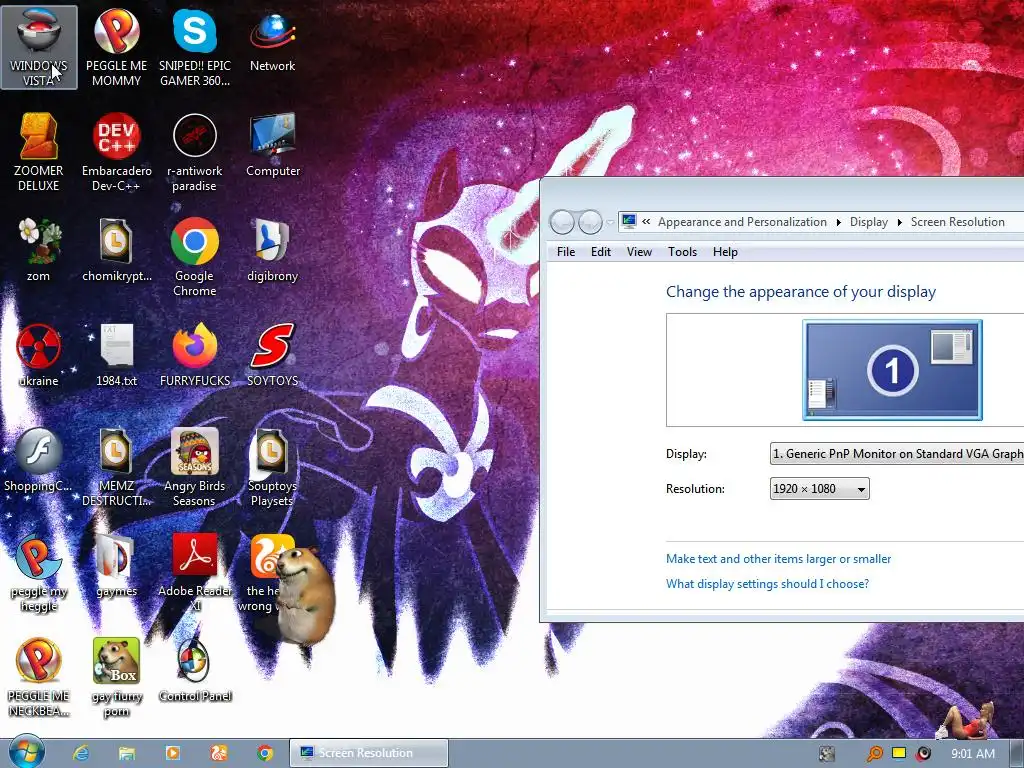
Task: Click the Forward arrow in the window
Action: (590, 223)
